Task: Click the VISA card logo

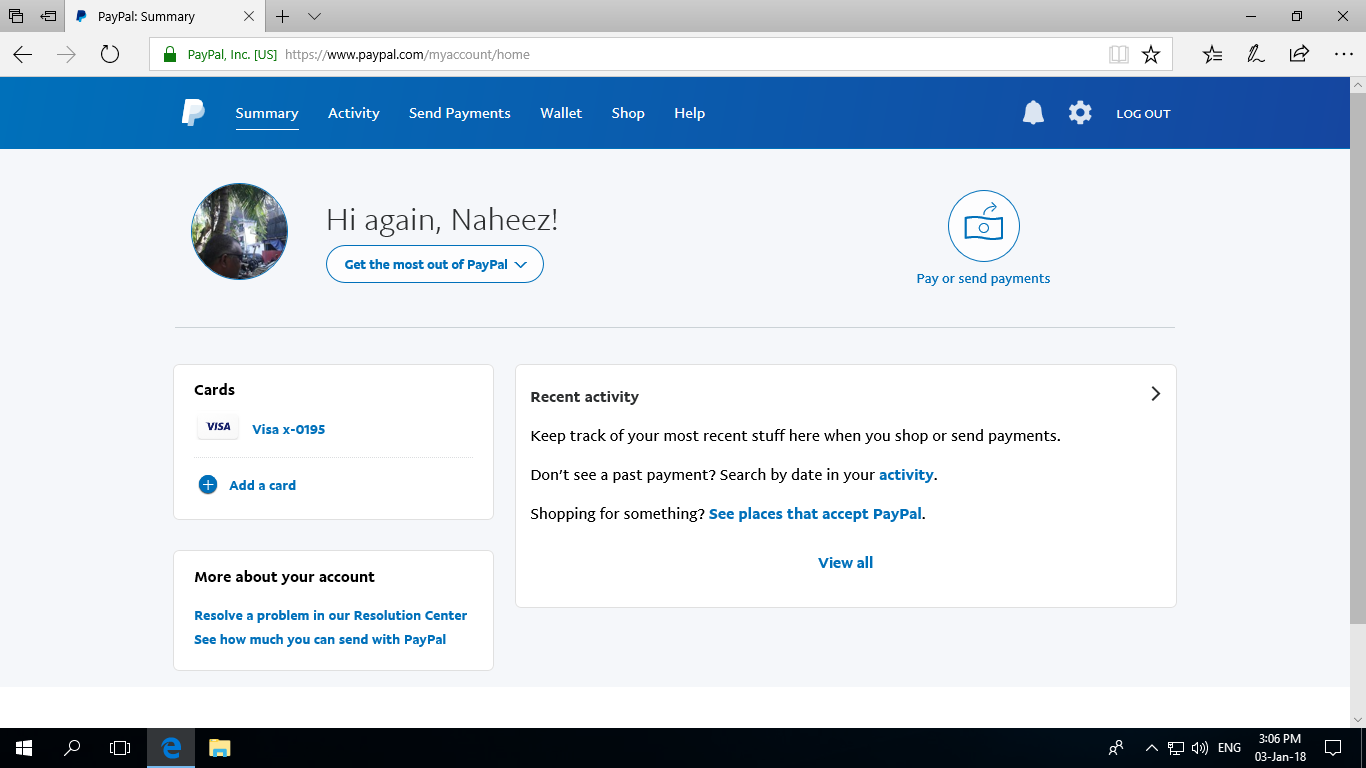Action: click(218, 427)
